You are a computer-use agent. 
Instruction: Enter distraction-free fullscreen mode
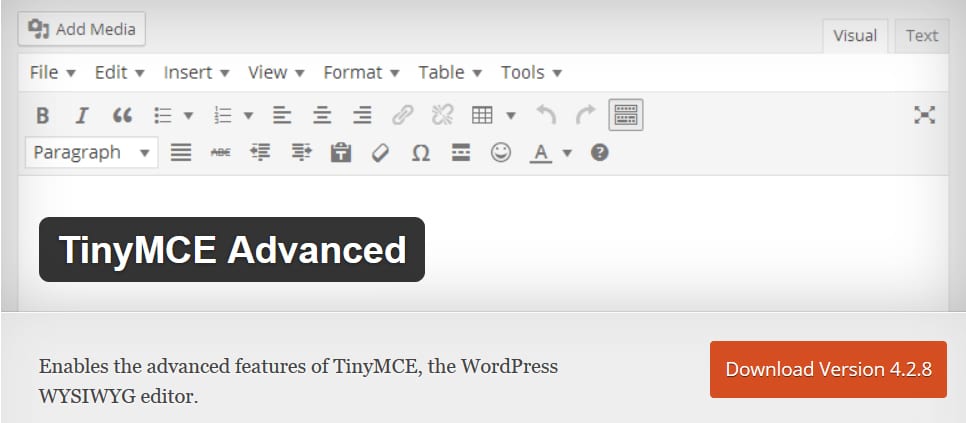coord(925,115)
